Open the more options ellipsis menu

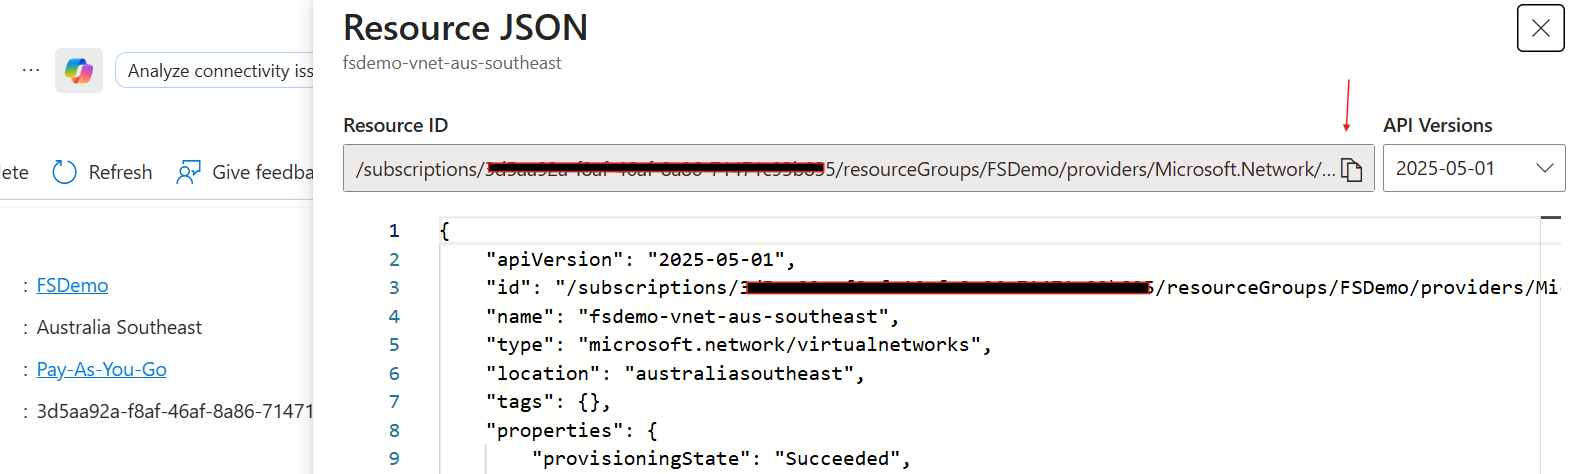pyautogui.click(x=31, y=70)
